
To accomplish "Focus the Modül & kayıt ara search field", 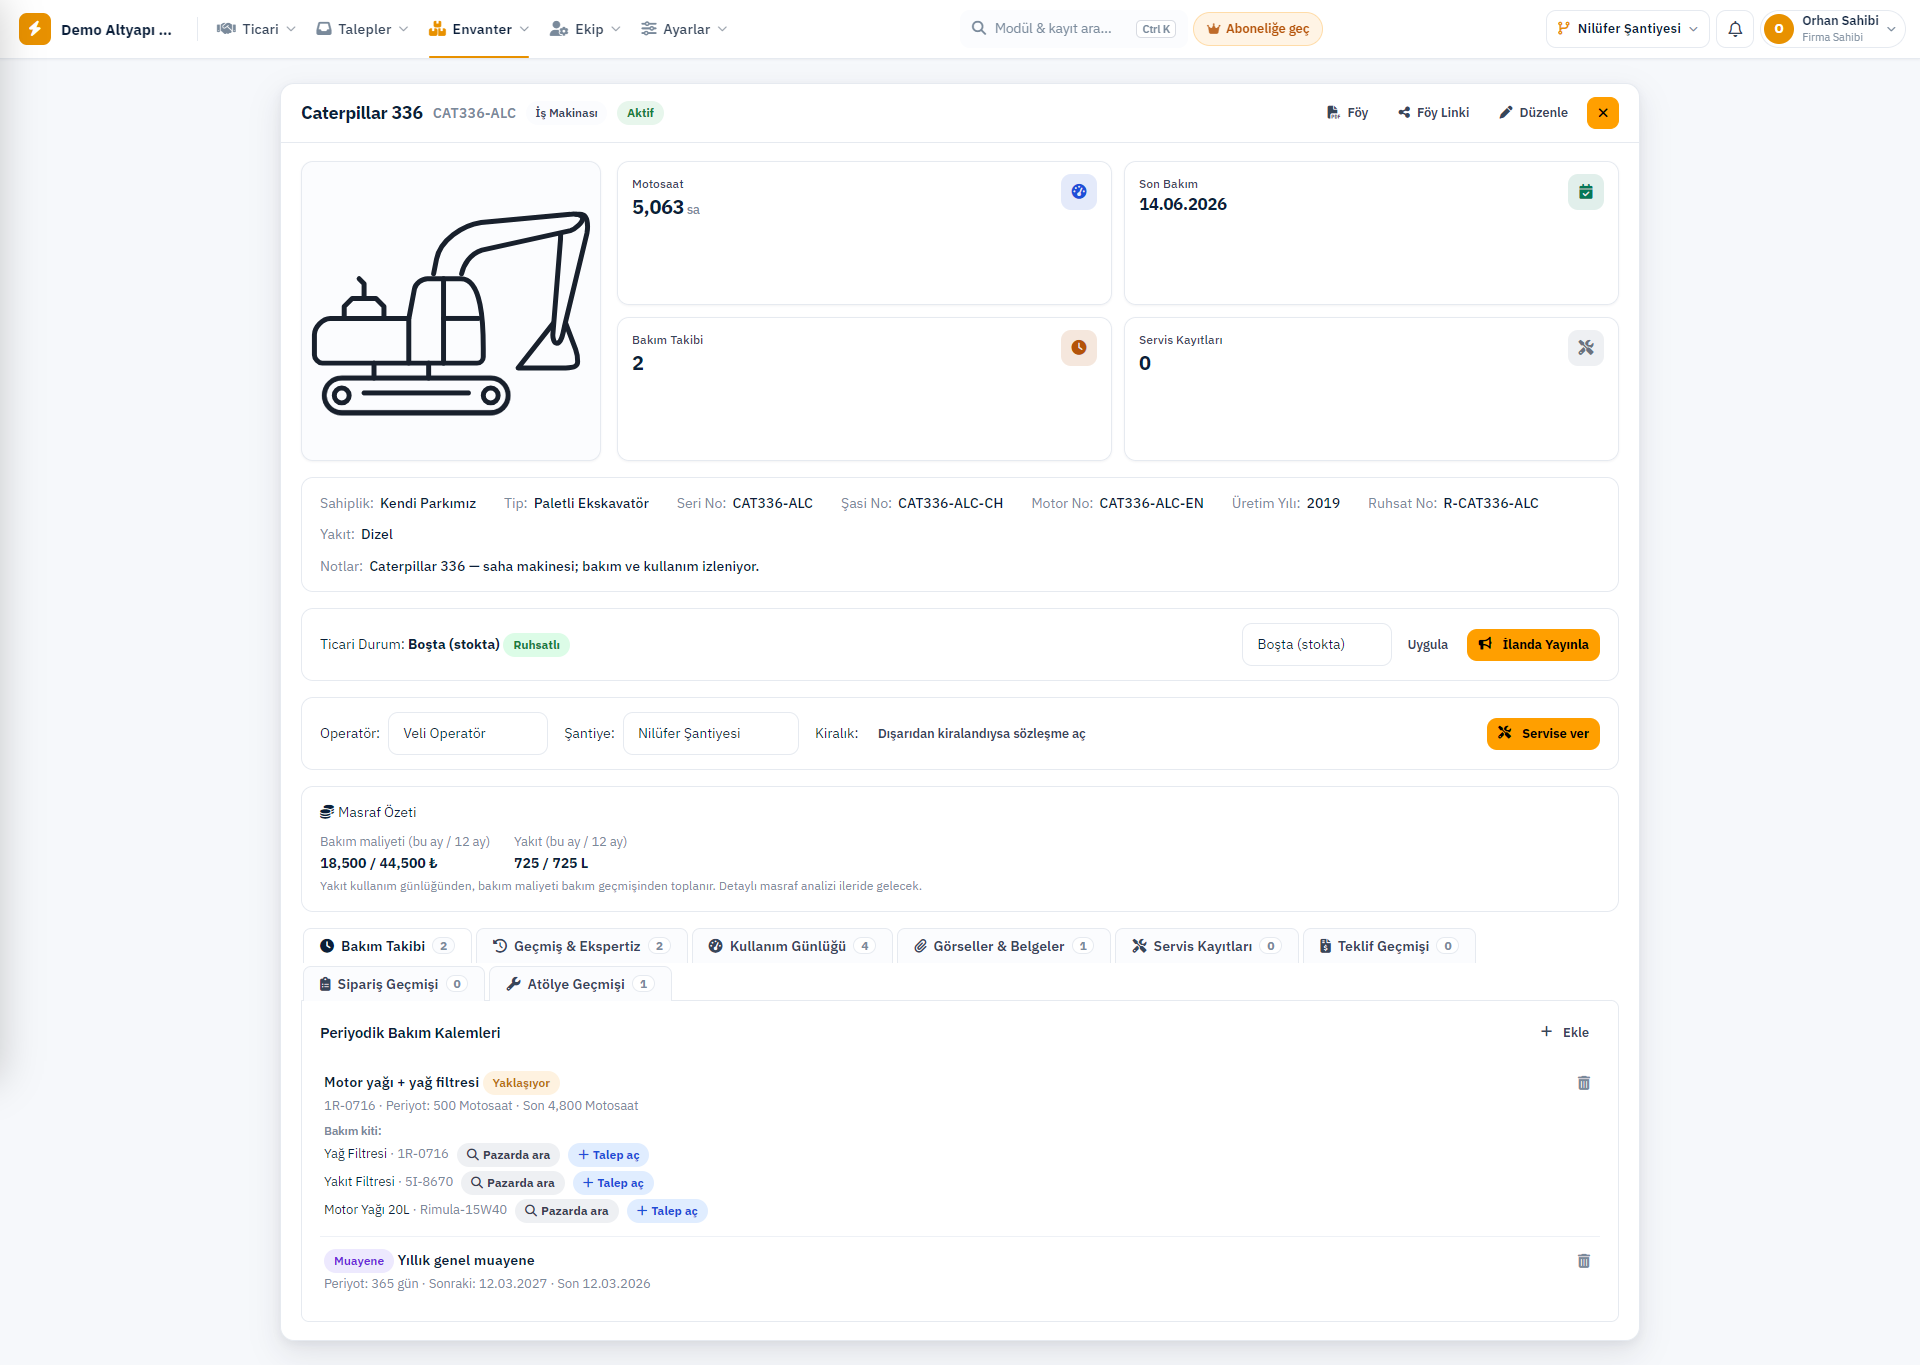I will (x=1074, y=29).
